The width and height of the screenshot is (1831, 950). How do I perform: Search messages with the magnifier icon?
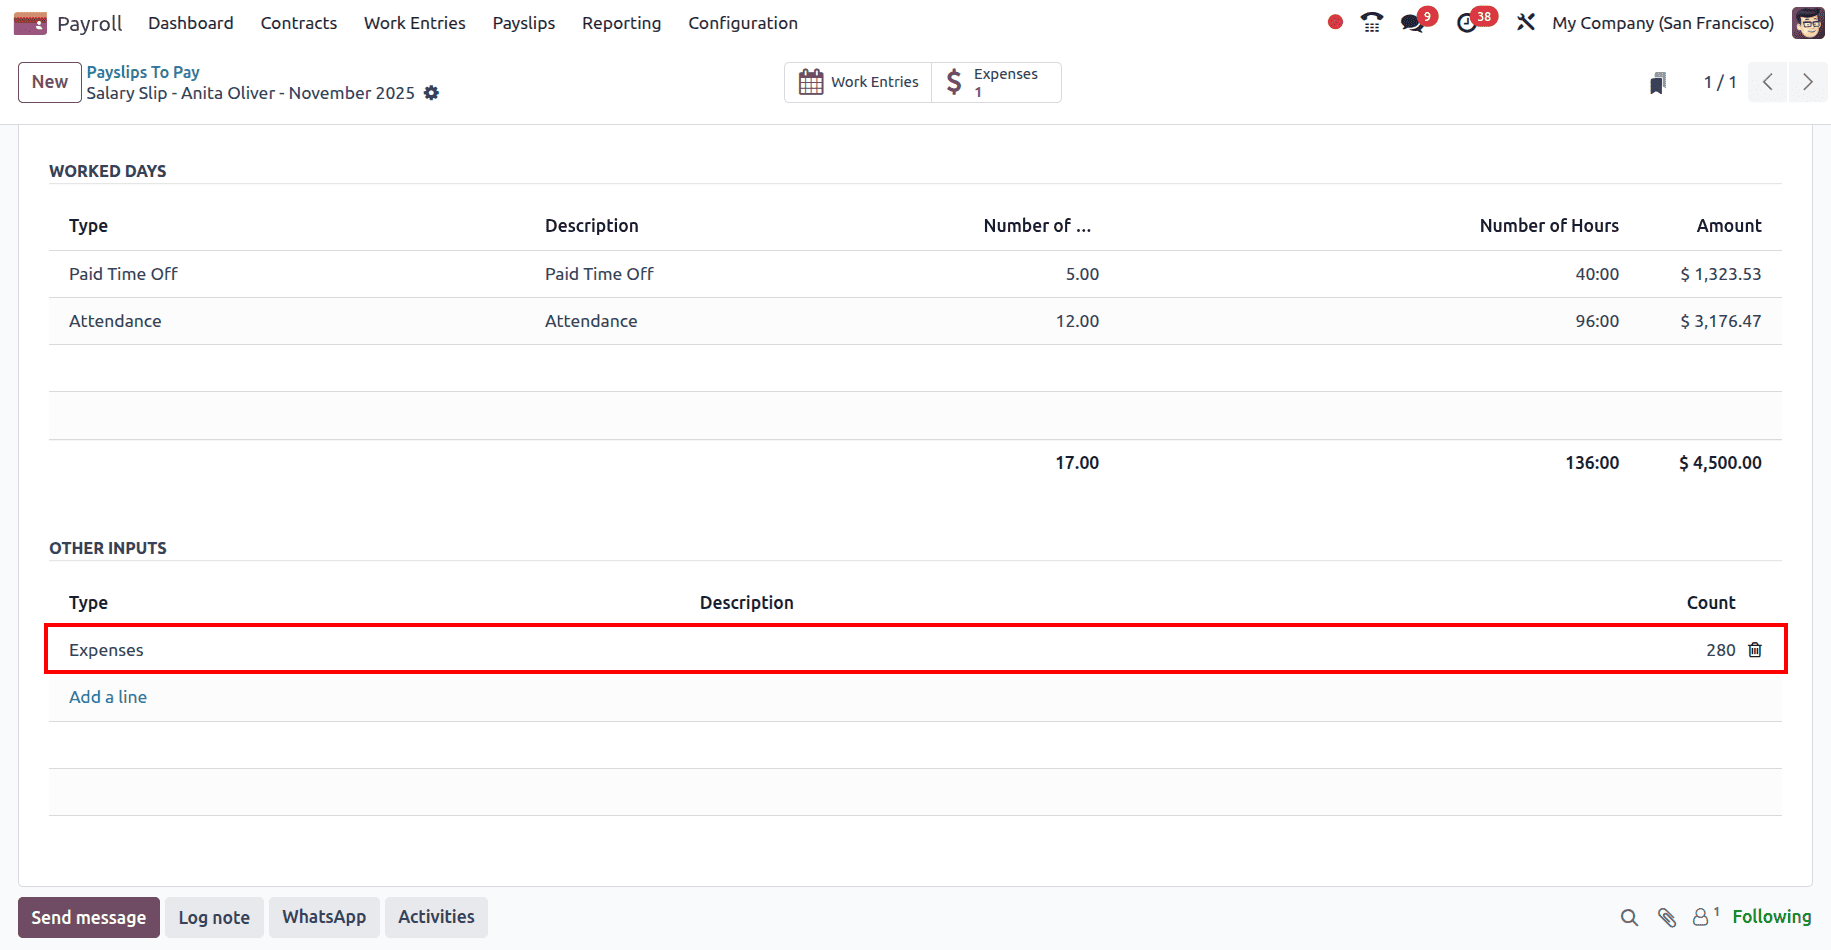tap(1629, 917)
